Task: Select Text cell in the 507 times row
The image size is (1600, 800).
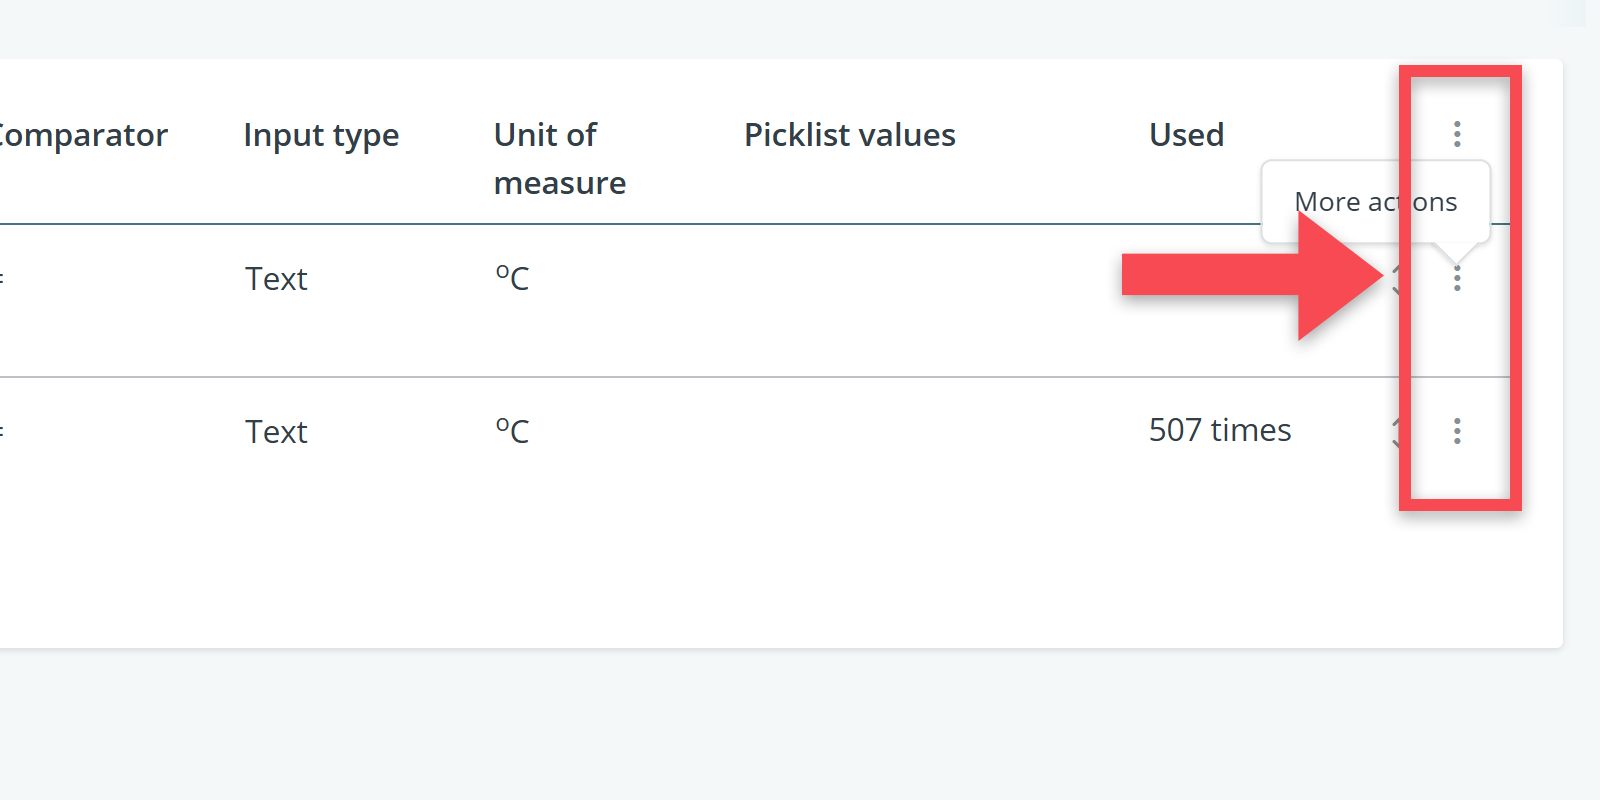Action: [276, 432]
